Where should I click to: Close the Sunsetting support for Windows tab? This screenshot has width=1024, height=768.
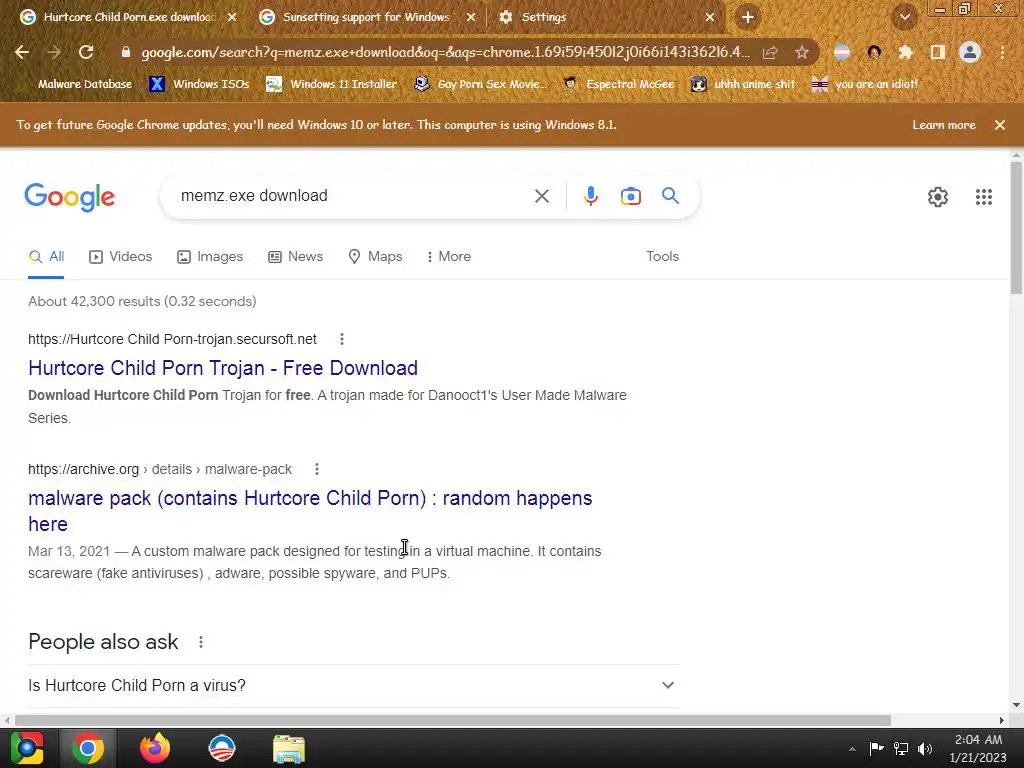(471, 18)
